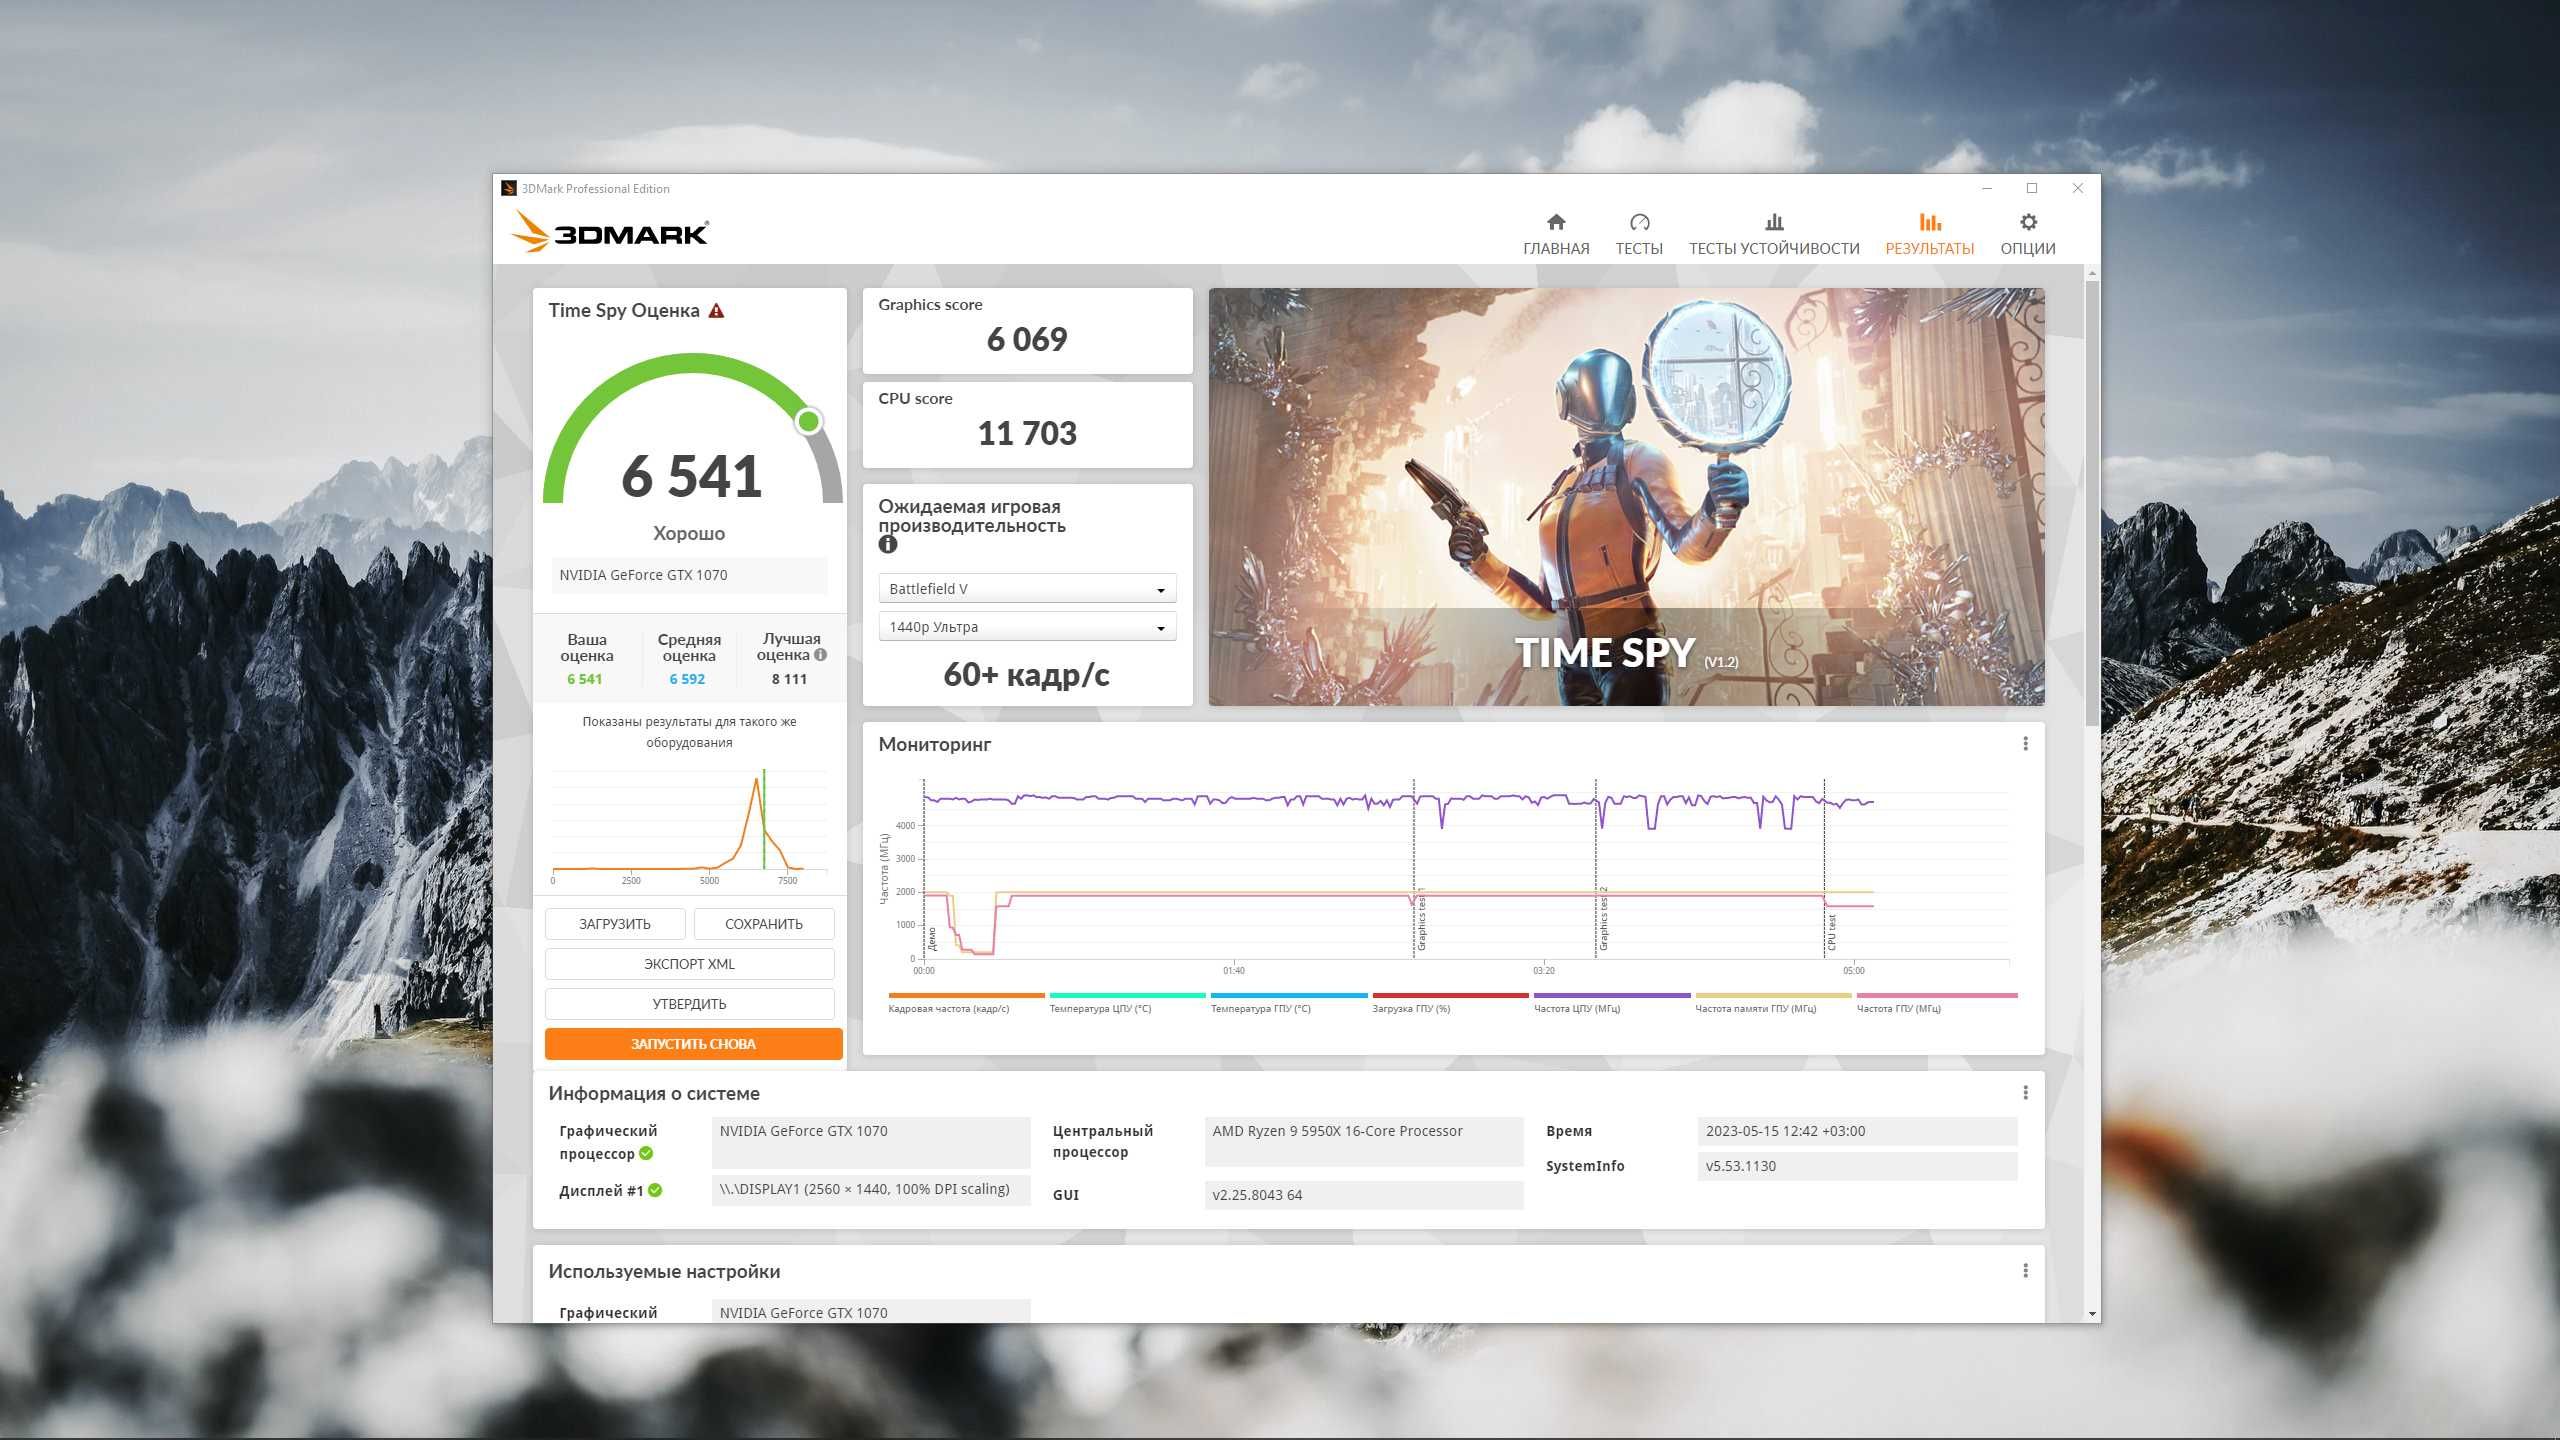Click Ваша оценка value 6 541
2560x1440 pixels.
[585, 679]
